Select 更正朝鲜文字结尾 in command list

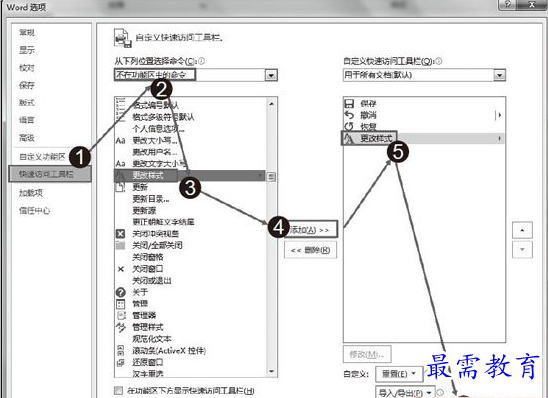(163, 222)
